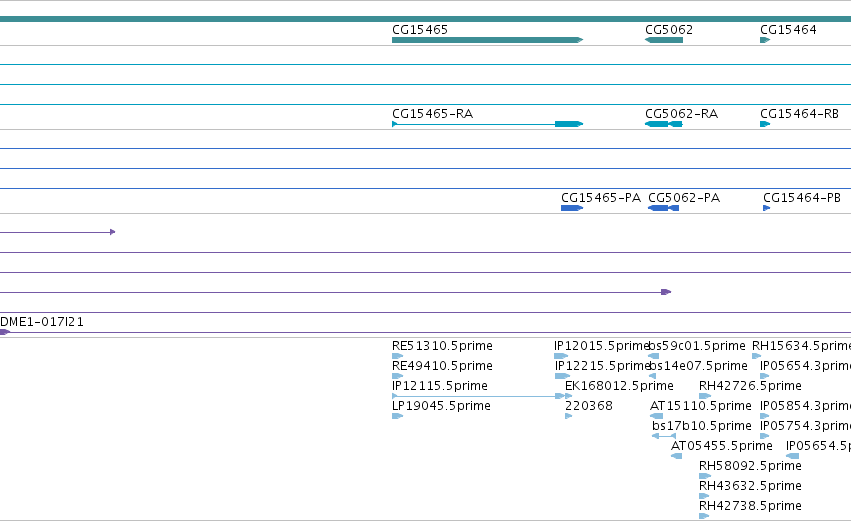Click the RE49410.5prime EST label

pos(442,366)
